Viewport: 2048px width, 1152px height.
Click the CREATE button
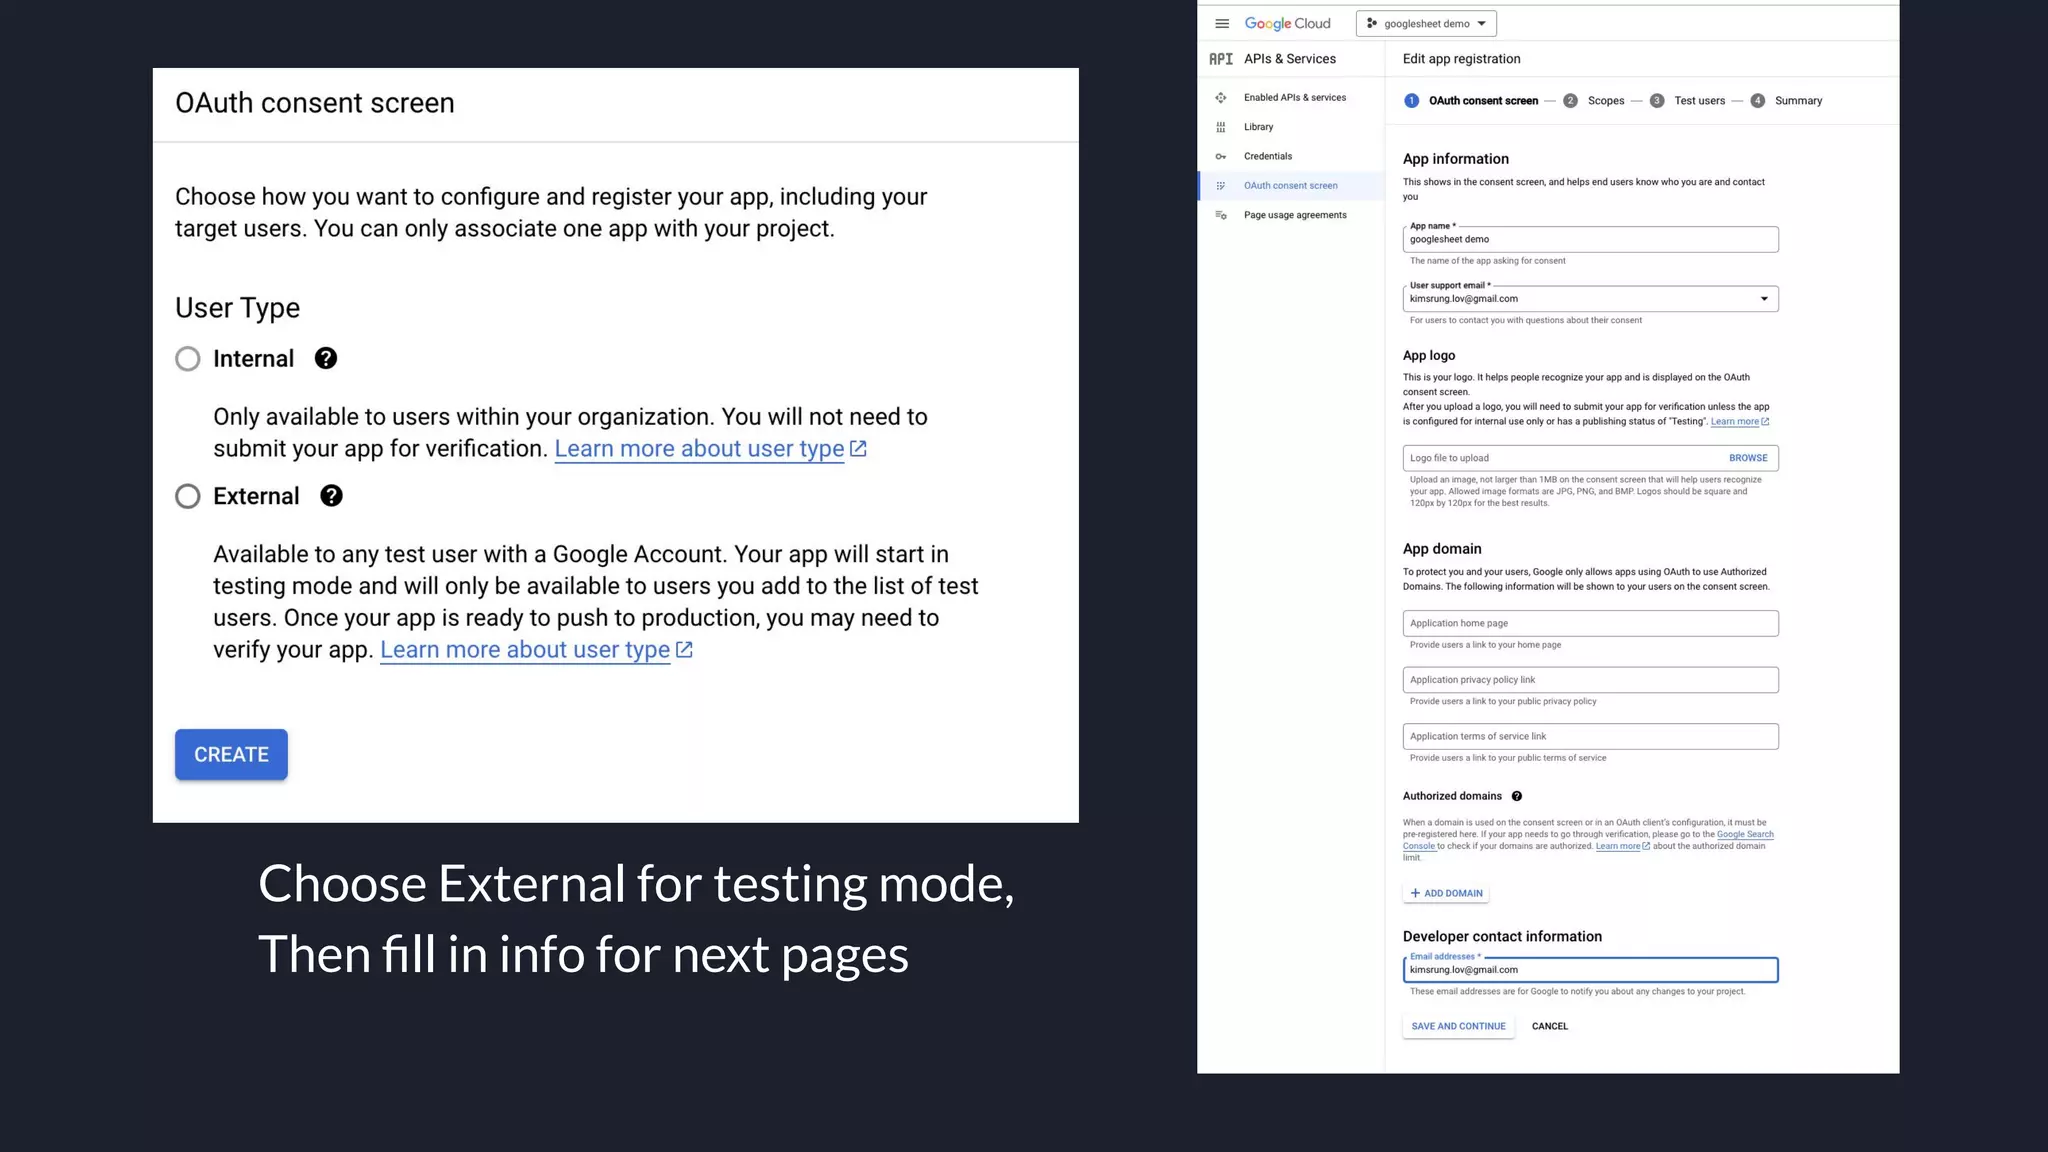point(231,754)
